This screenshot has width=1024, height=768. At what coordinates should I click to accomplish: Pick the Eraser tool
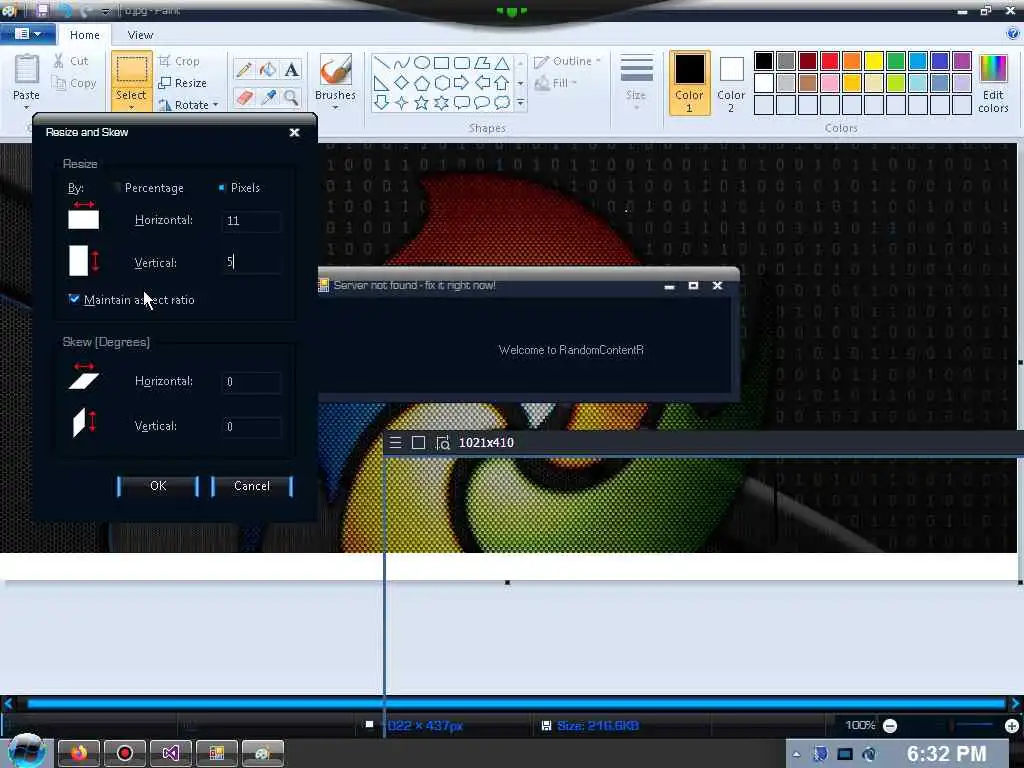pyautogui.click(x=244, y=98)
